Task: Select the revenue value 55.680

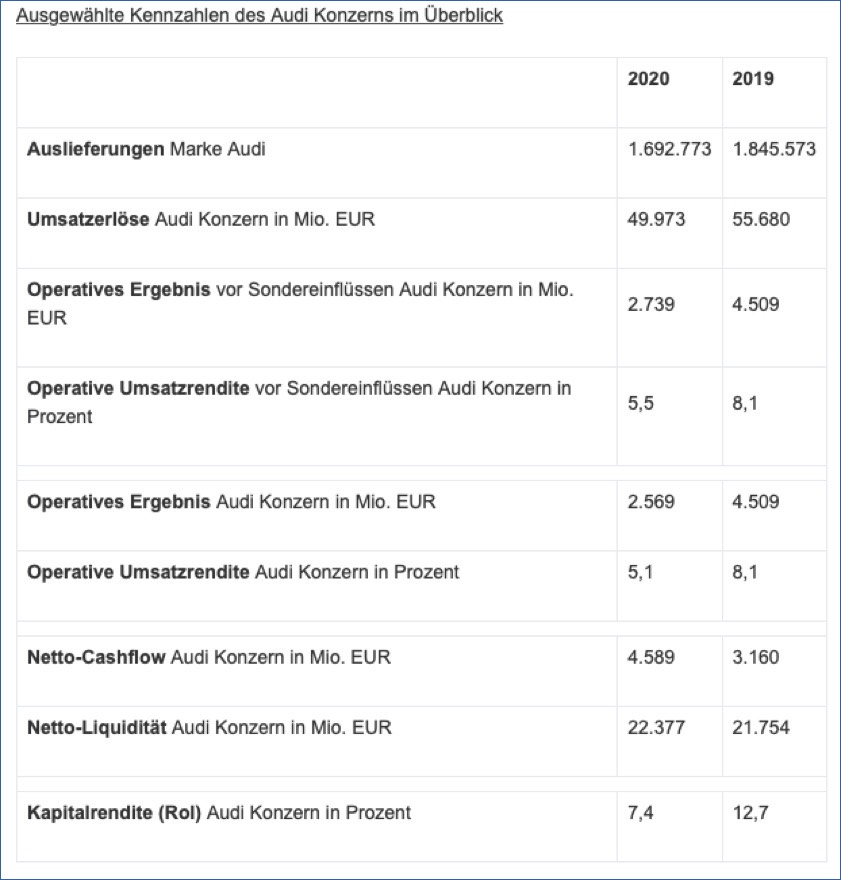Action: [761, 219]
